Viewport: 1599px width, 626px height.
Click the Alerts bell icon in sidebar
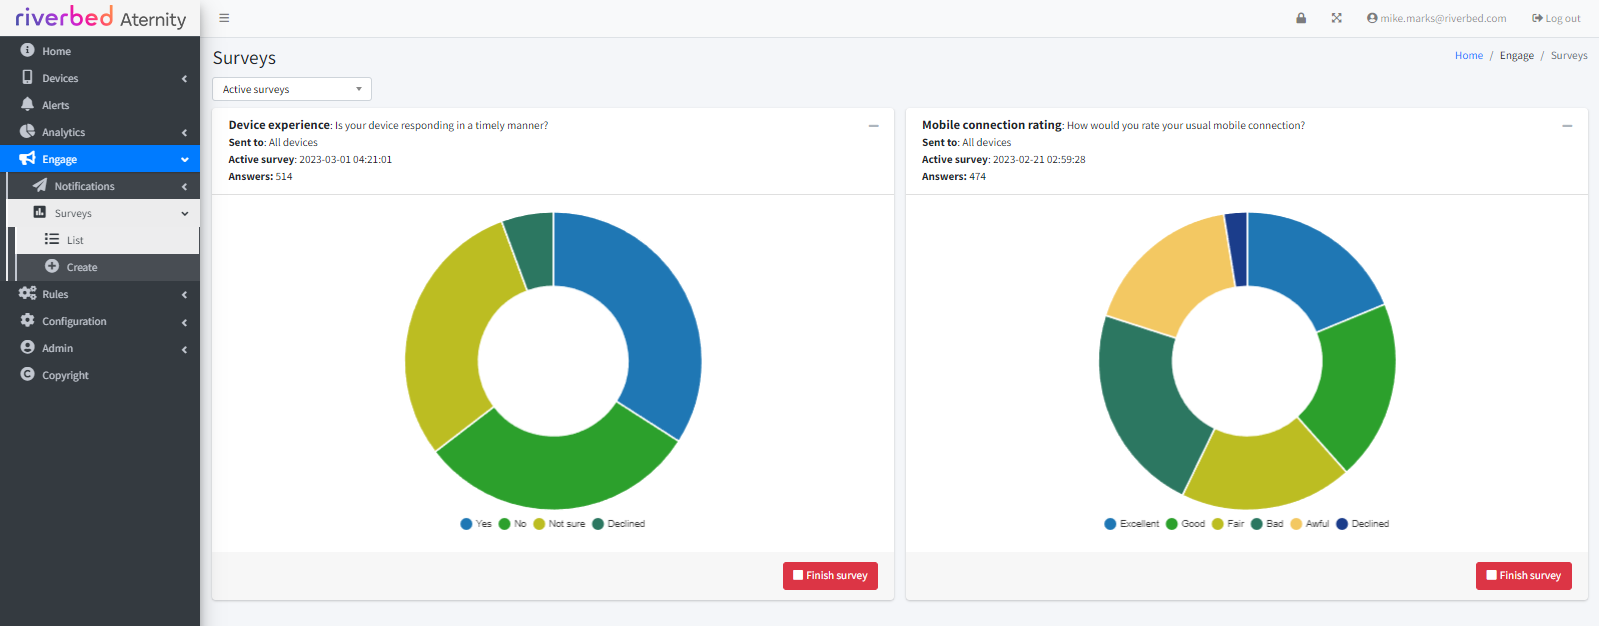[27, 105]
